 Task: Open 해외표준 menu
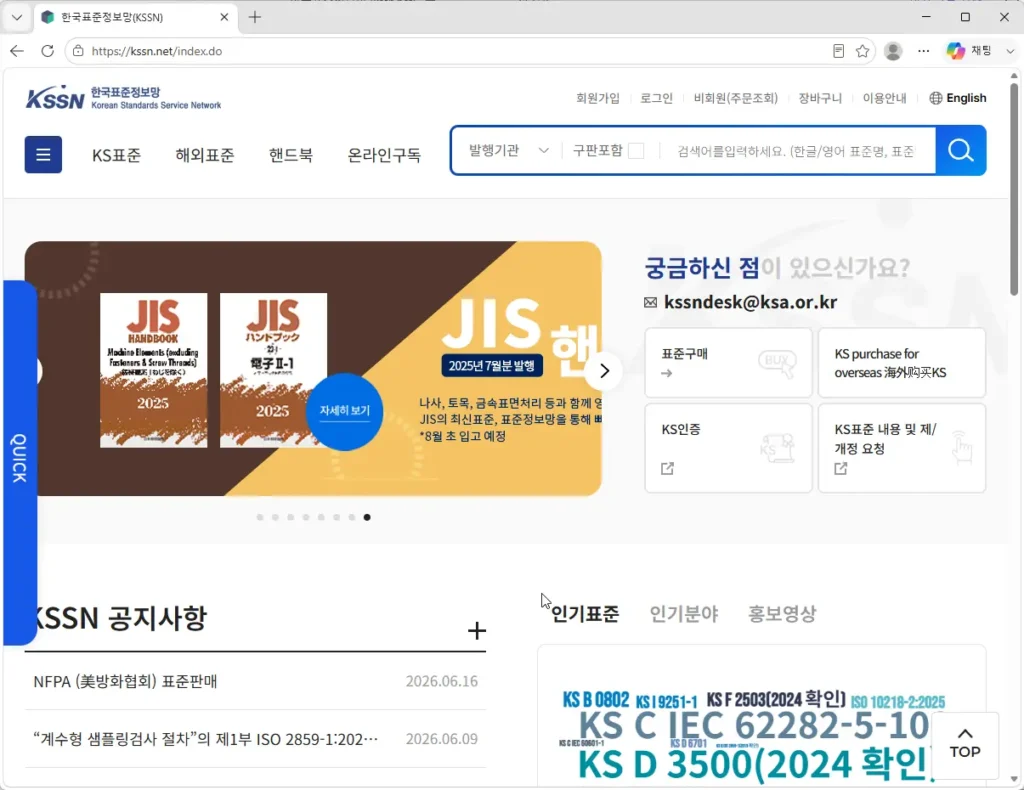pos(205,155)
